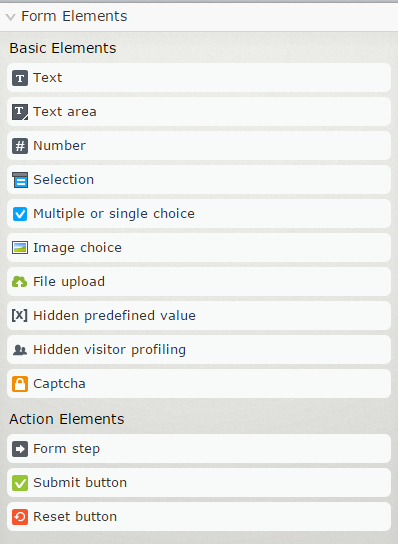Image resolution: width=398 pixels, height=544 pixels.
Task: Click the Form step arrow icon
Action: (x=20, y=449)
